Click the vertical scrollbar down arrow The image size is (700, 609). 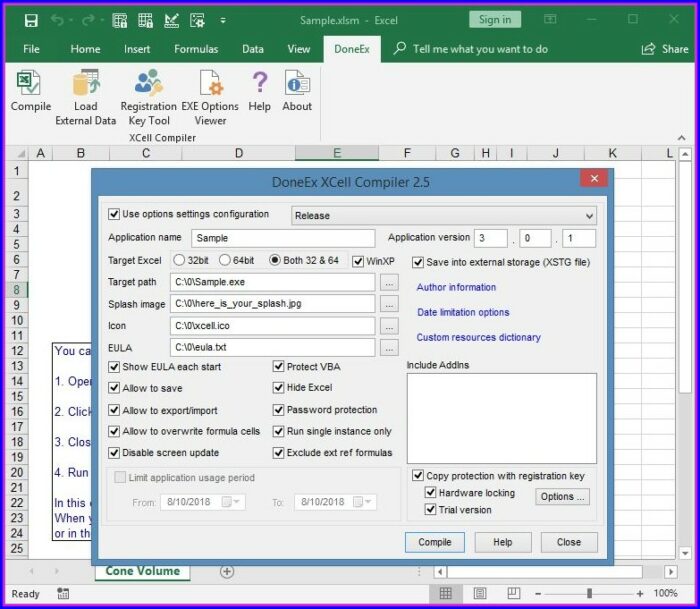tap(685, 553)
